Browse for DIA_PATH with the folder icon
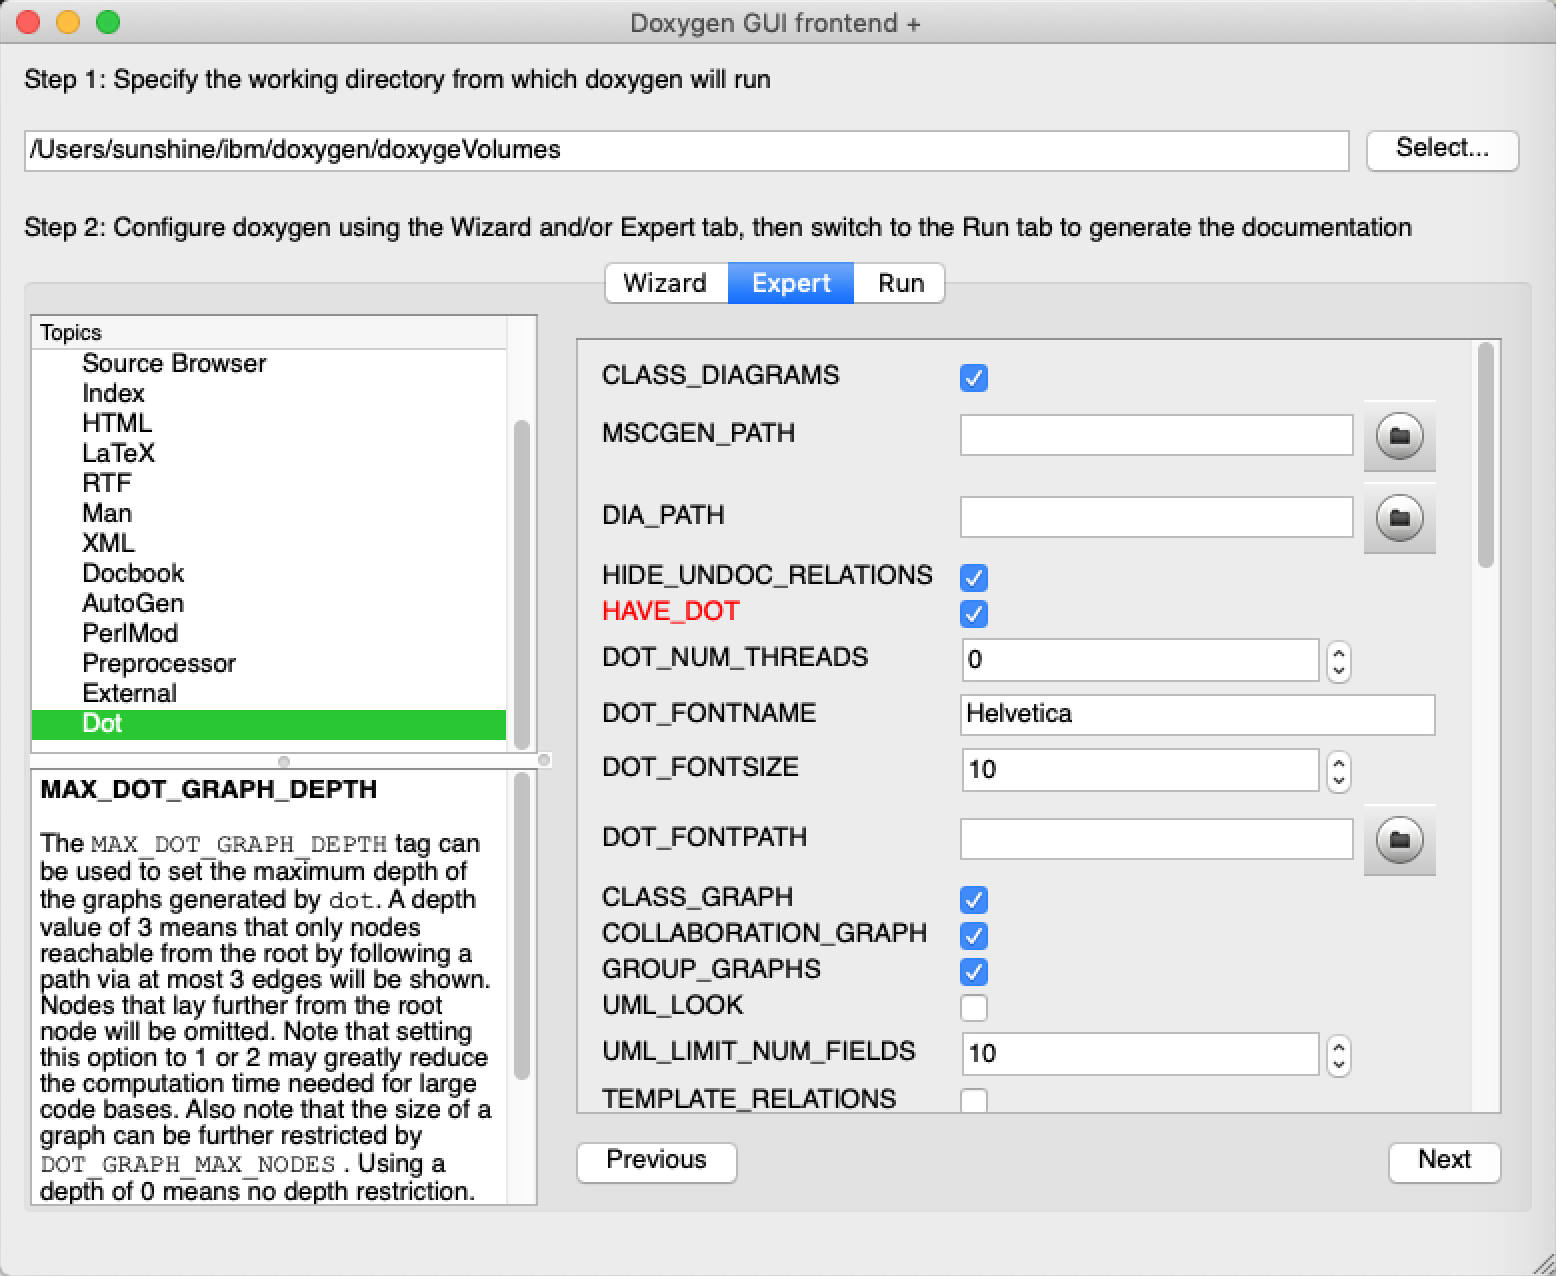The width and height of the screenshot is (1556, 1276). 1400,518
